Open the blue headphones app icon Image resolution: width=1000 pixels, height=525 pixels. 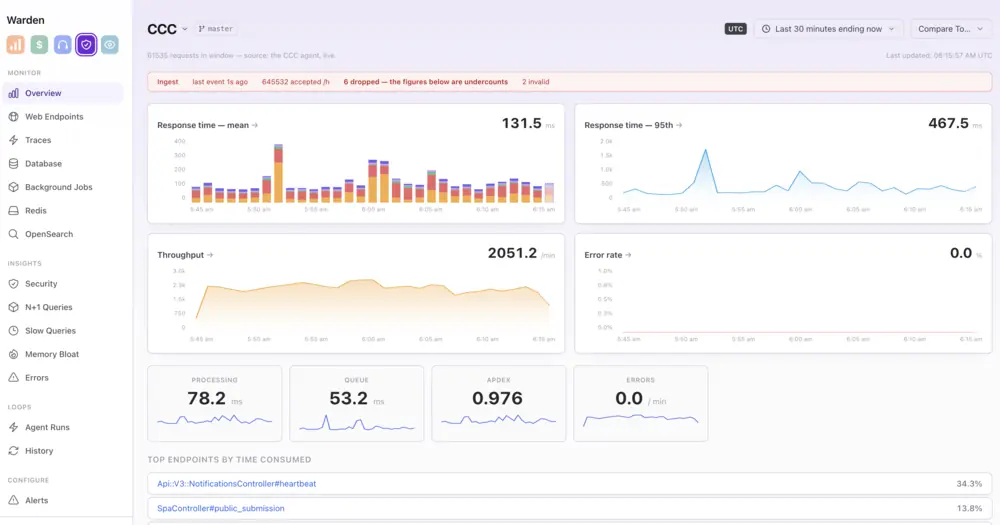[x=62, y=45]
